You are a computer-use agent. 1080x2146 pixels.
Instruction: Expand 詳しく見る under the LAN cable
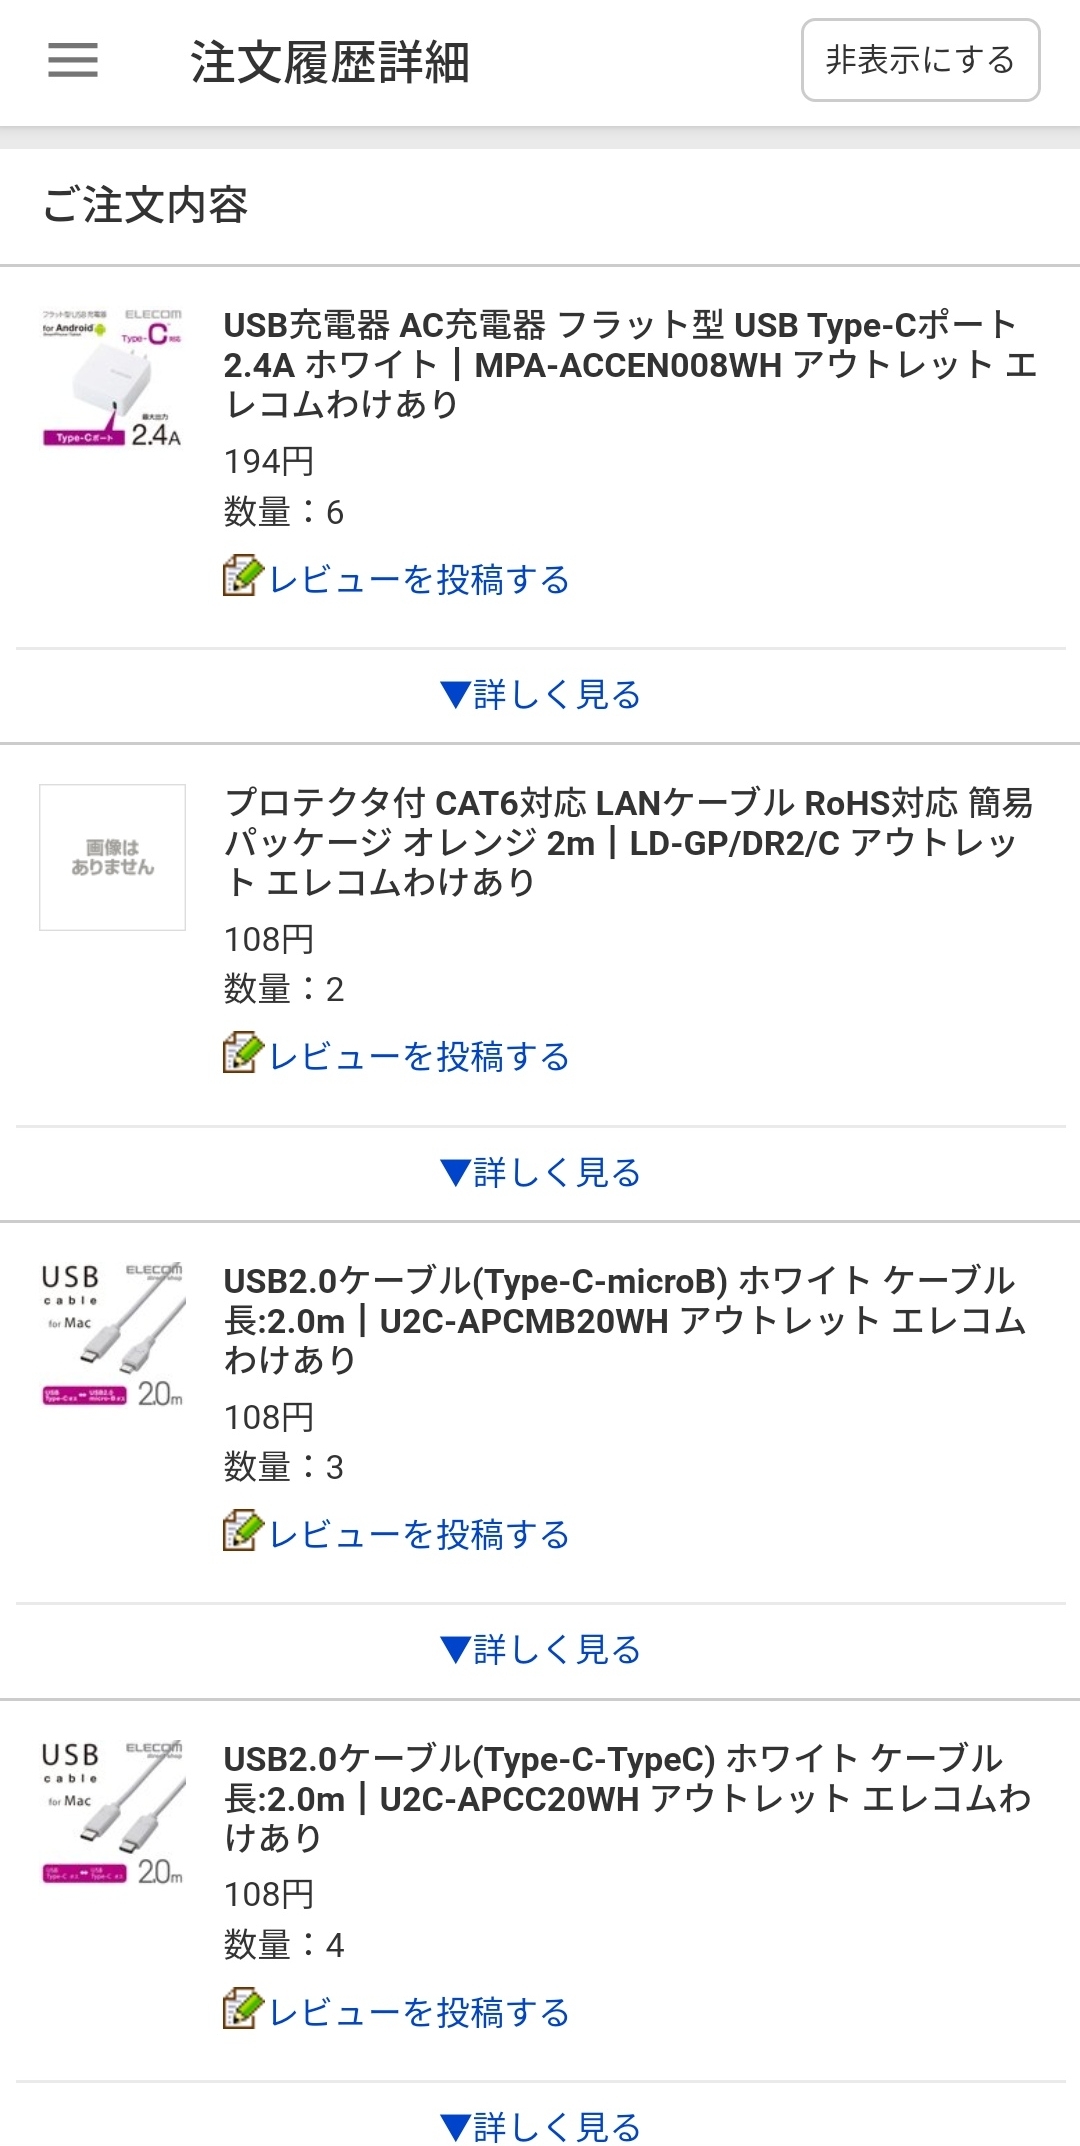coord(540,1173)
